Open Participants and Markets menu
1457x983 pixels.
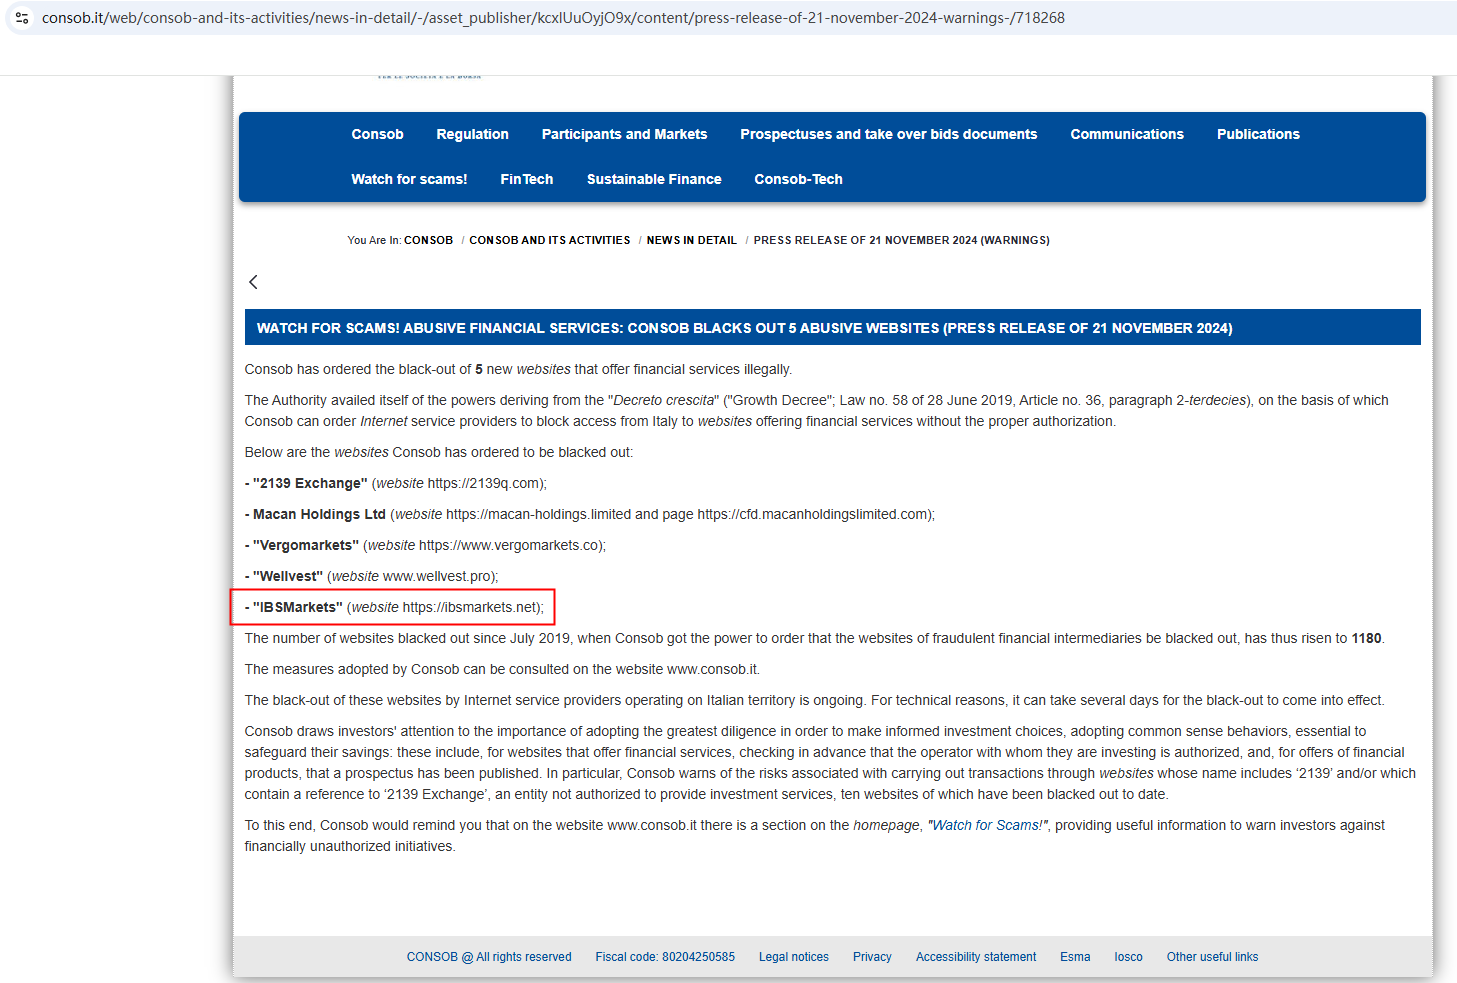click(624, 134)
